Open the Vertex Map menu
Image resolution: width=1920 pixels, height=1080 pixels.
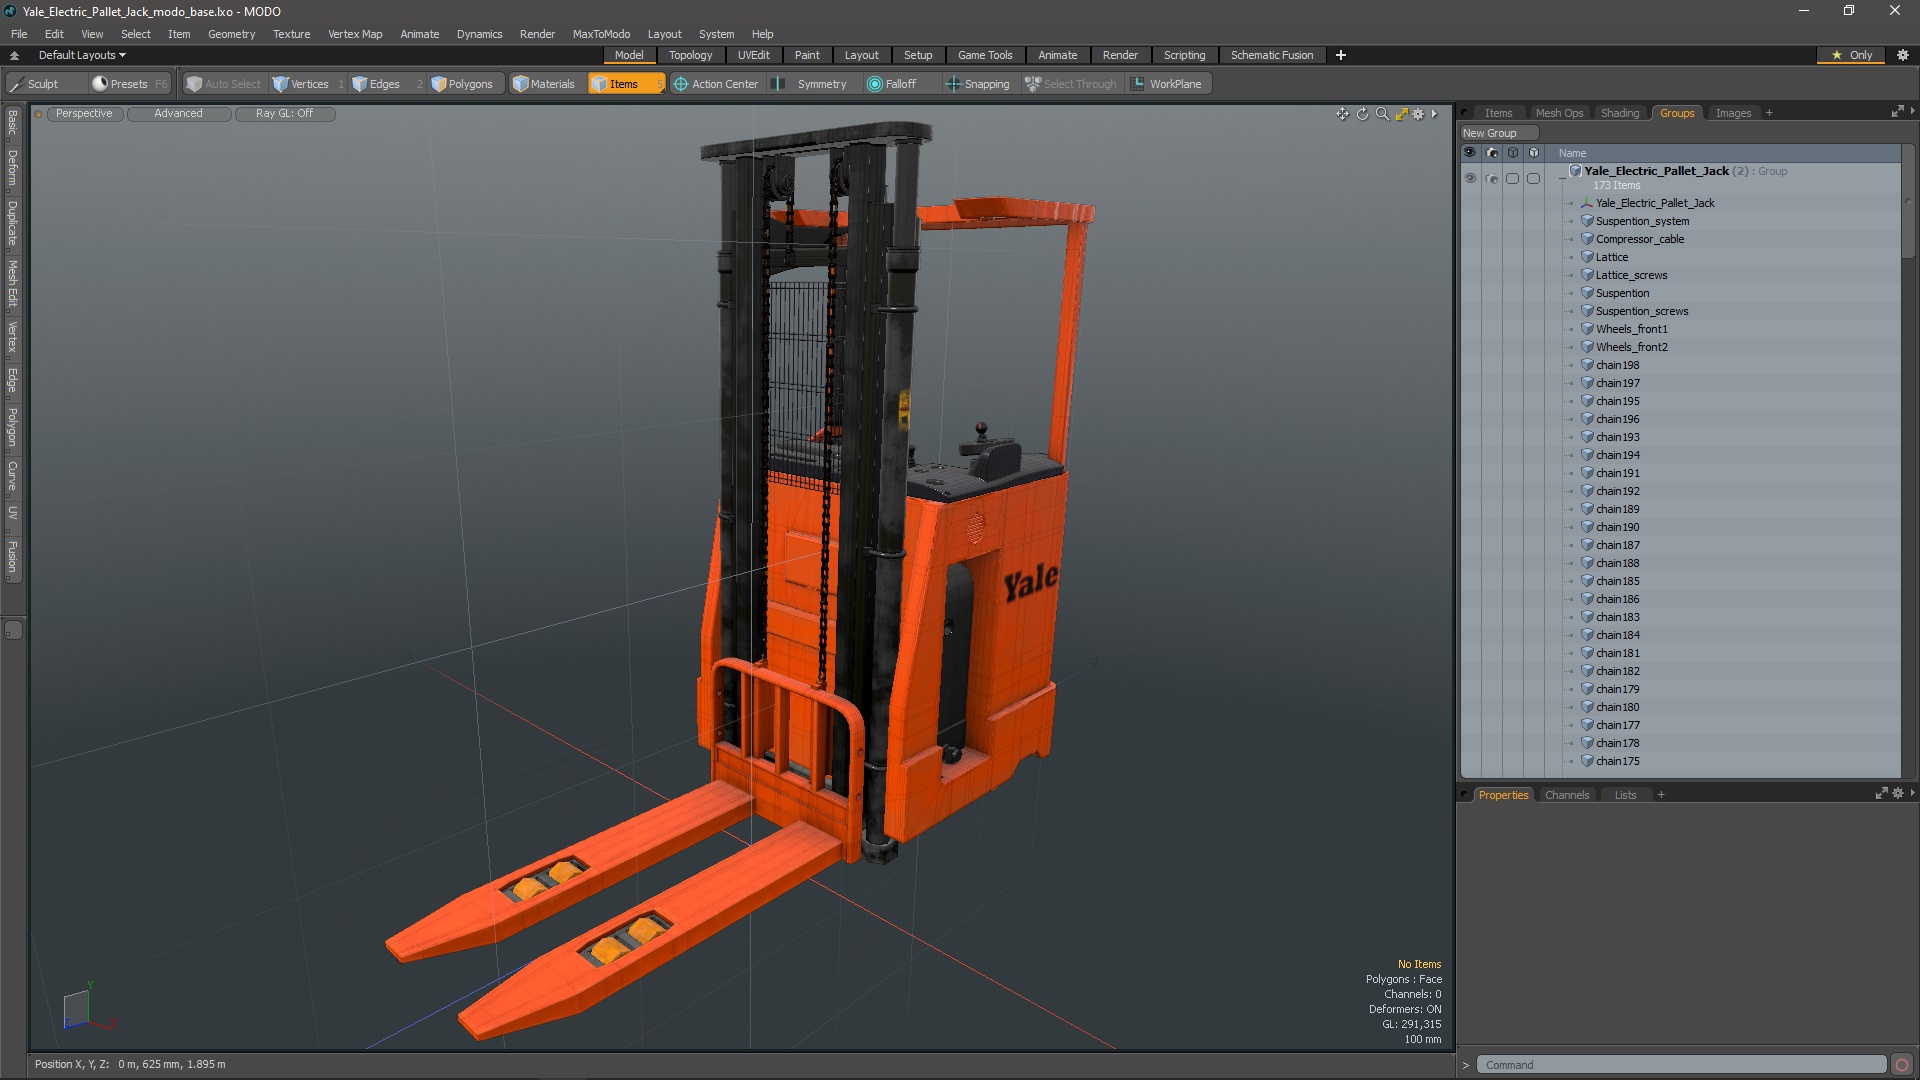tap(355, 34)
